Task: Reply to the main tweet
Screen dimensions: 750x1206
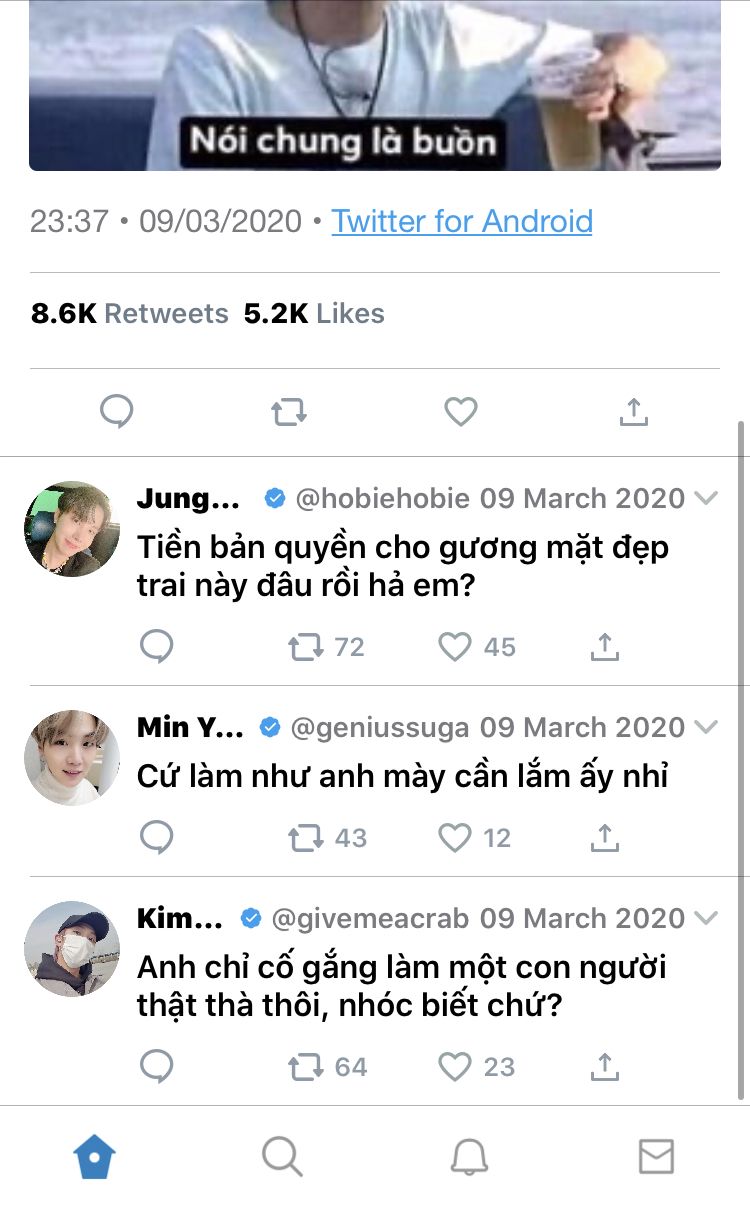Action: click(117, 411)
